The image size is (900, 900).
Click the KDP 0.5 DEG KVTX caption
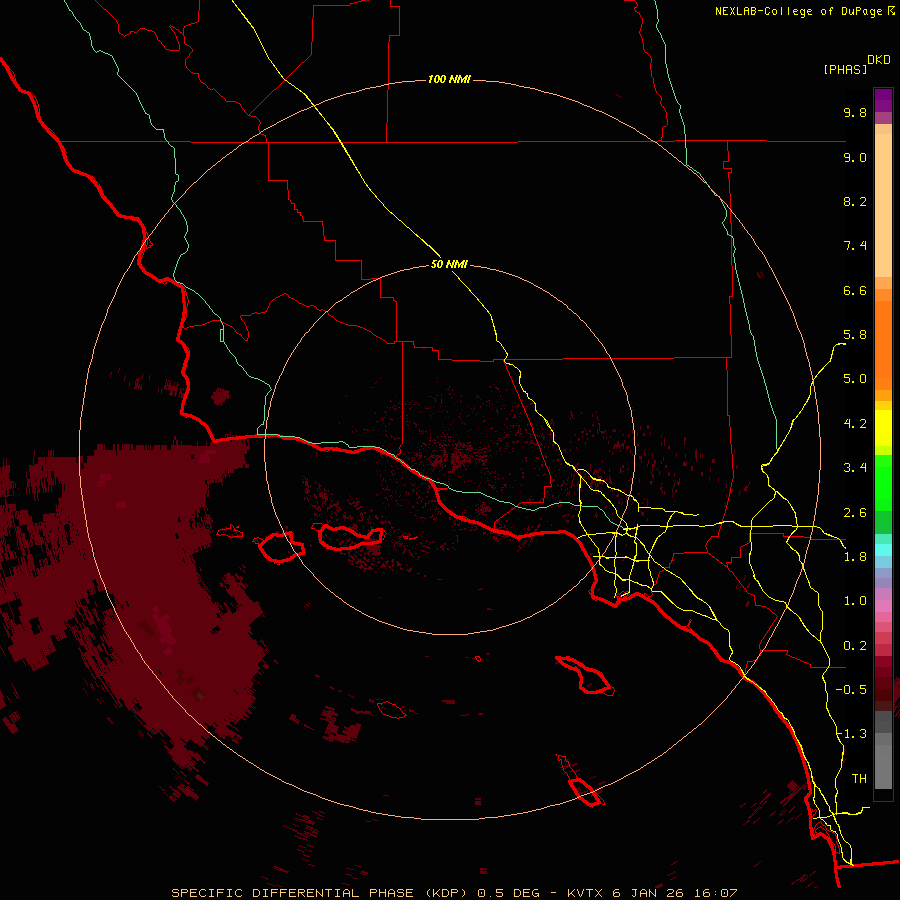[454, 893]
